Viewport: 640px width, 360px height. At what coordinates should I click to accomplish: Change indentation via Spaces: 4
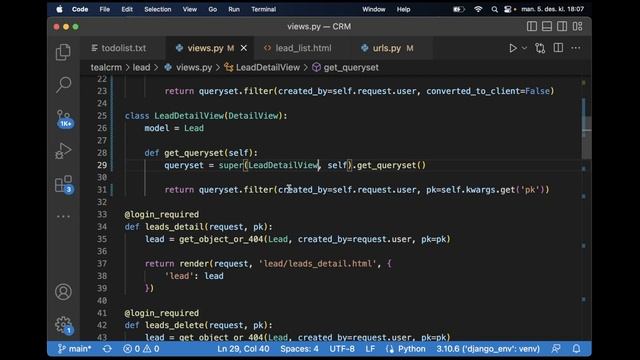(299, 349)
